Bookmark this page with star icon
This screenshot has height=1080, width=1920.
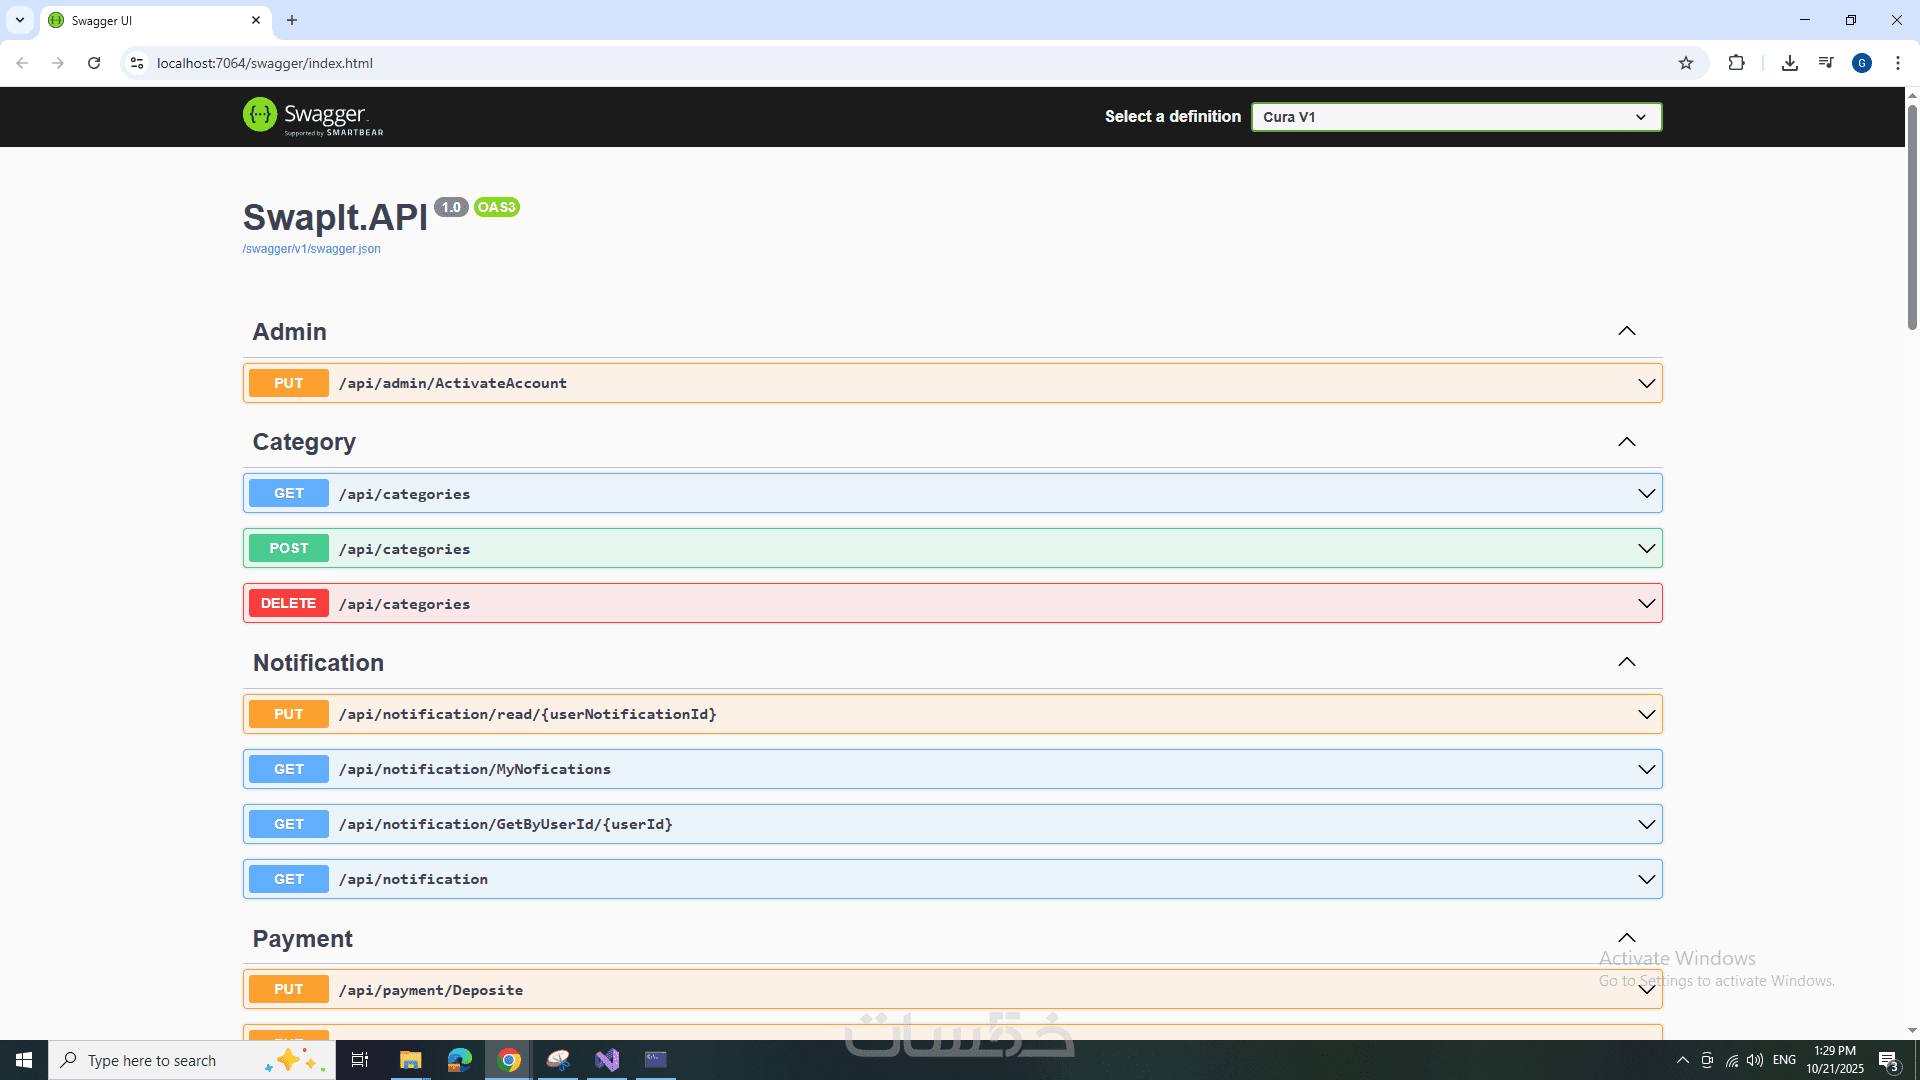coord(1686,63)
